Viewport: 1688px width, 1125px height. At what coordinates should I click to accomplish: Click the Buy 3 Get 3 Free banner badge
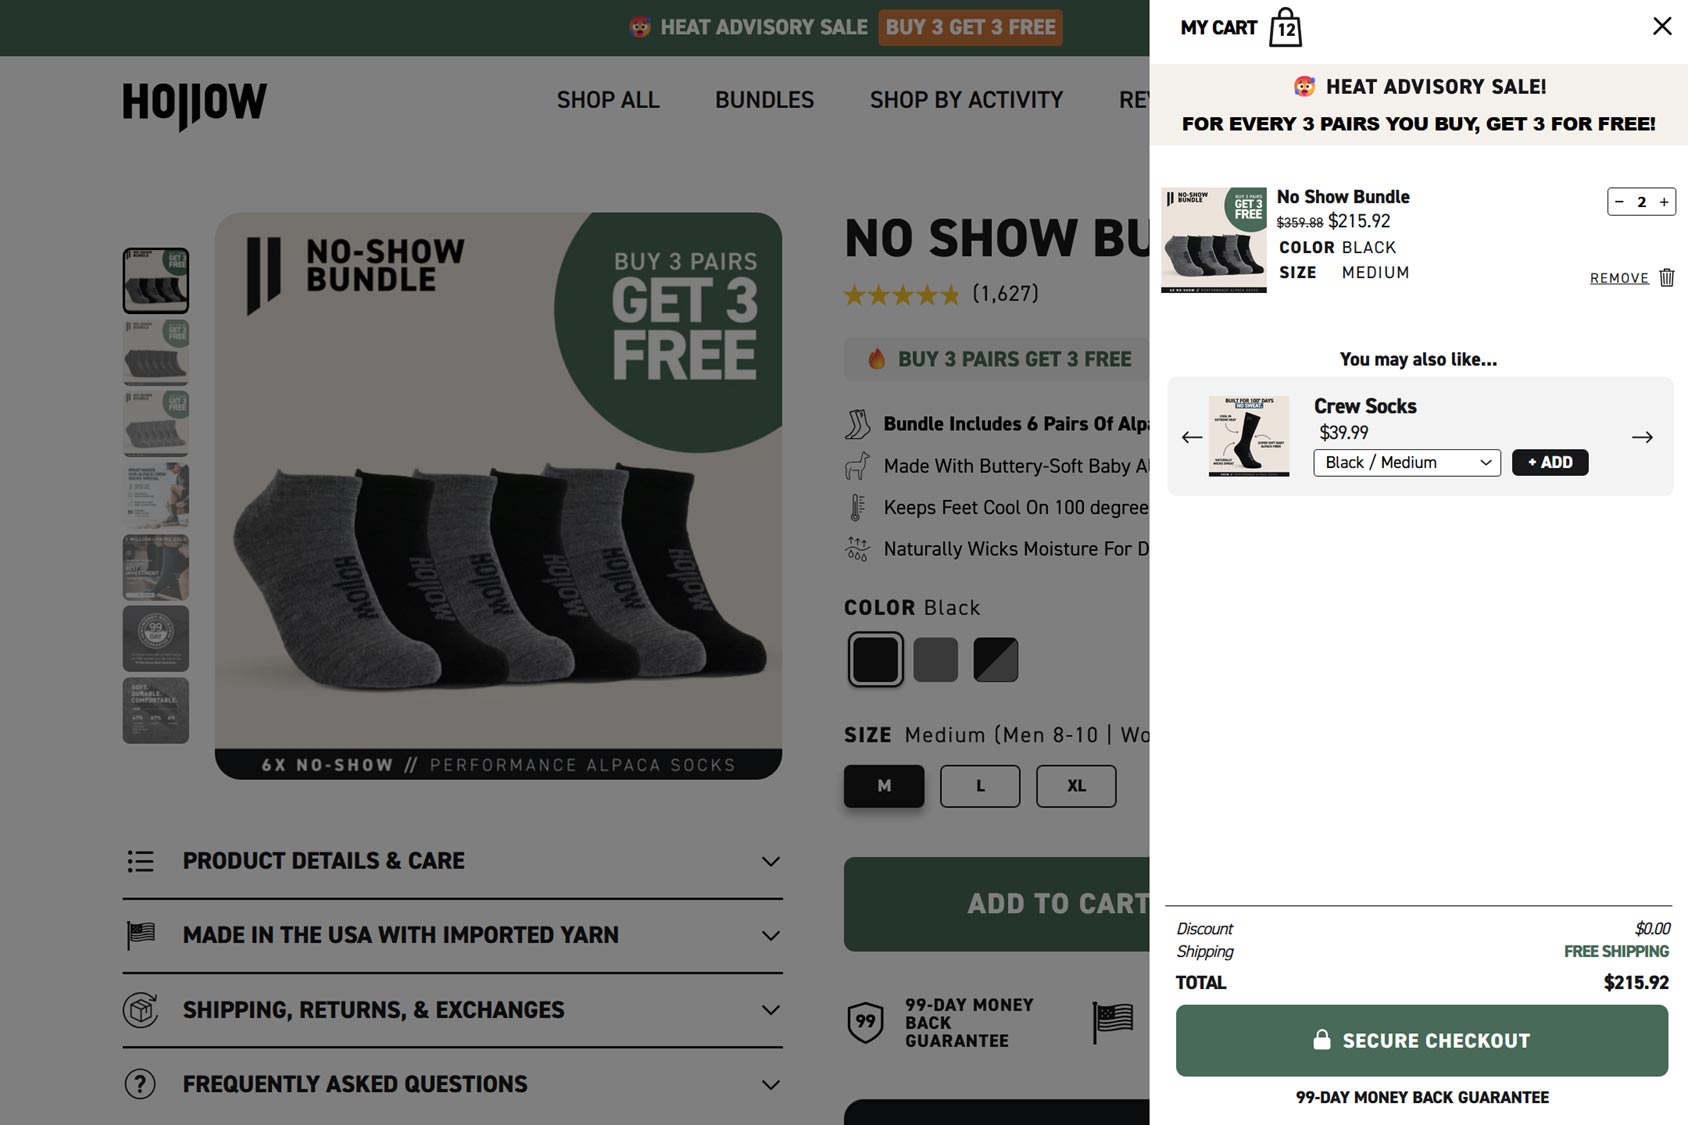pos(970,27)
